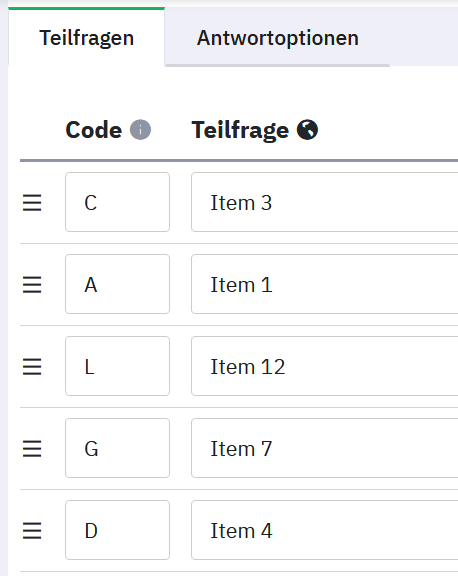
Task: Focus the code field containing D
Action: click(x=118, y=530)
